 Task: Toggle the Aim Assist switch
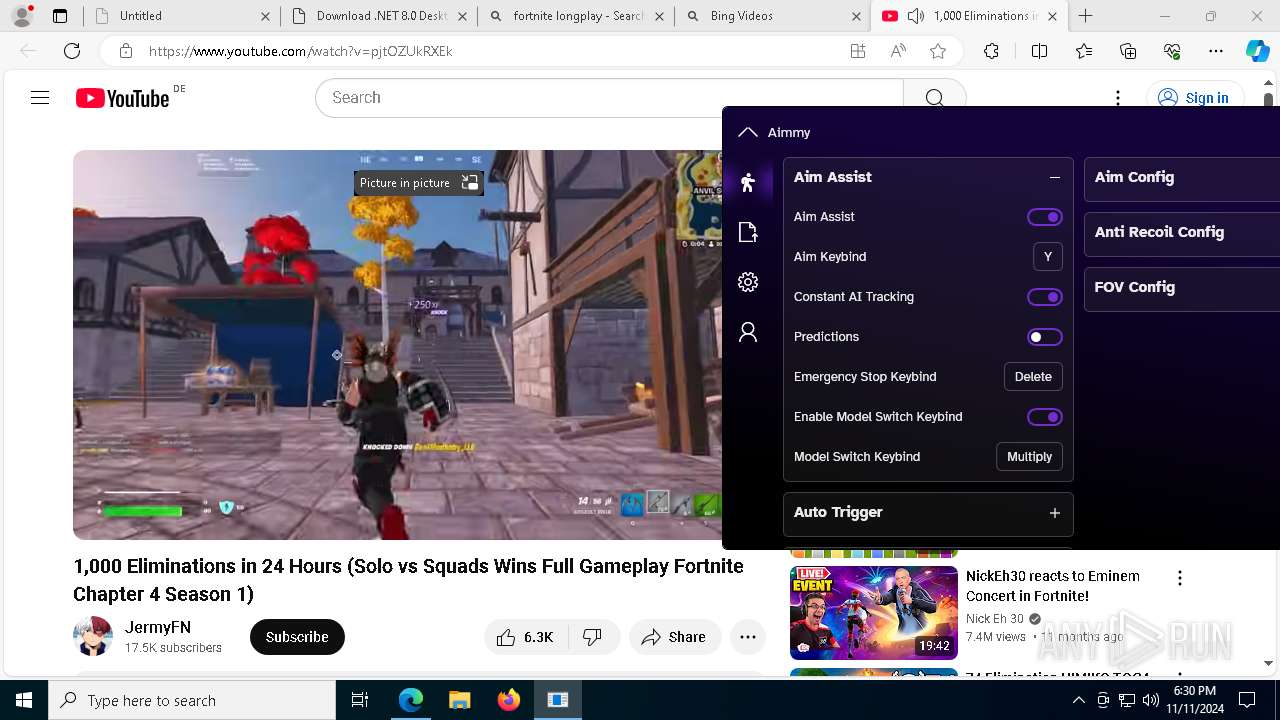tap(1045, 217)
